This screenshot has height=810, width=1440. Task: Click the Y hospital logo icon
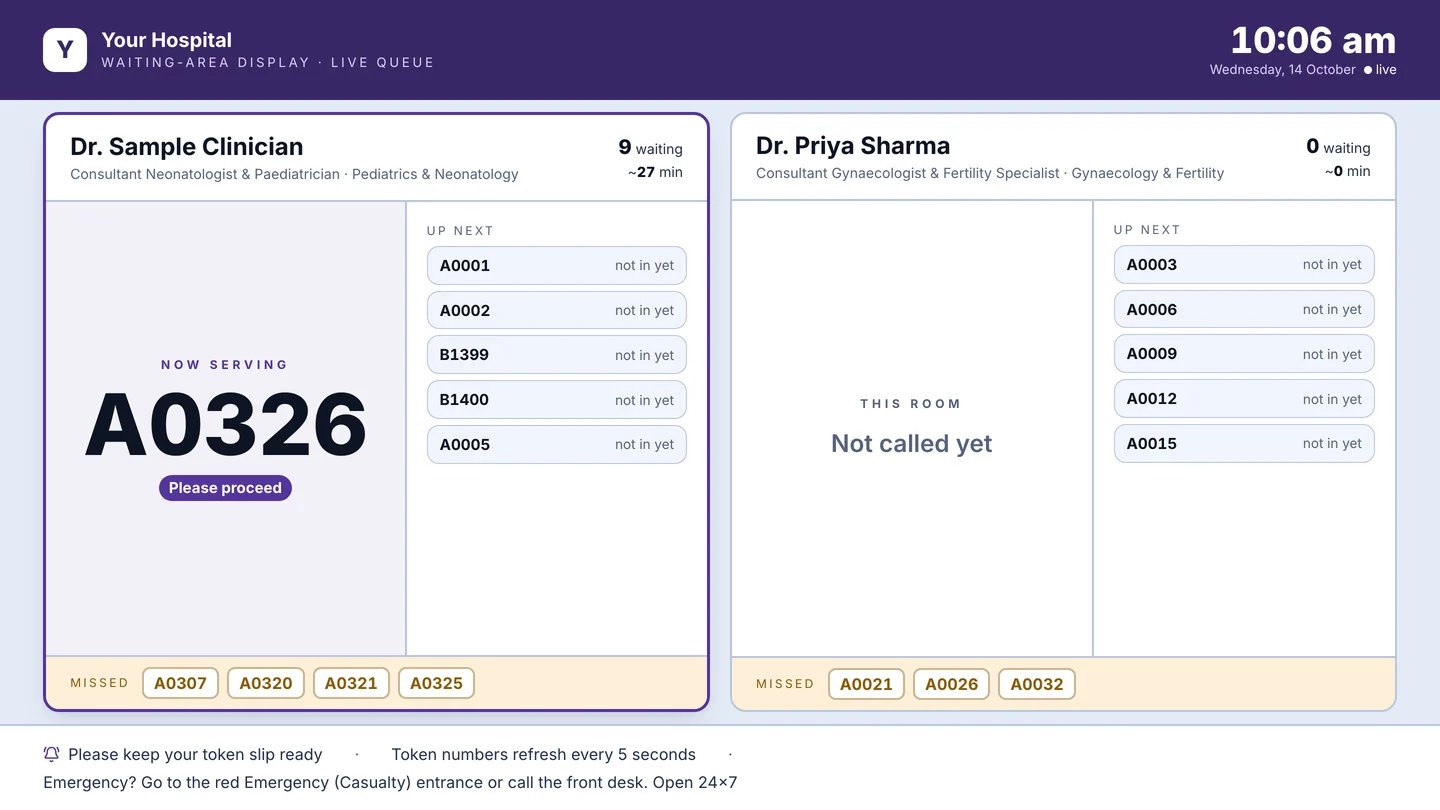coord(65,50)
